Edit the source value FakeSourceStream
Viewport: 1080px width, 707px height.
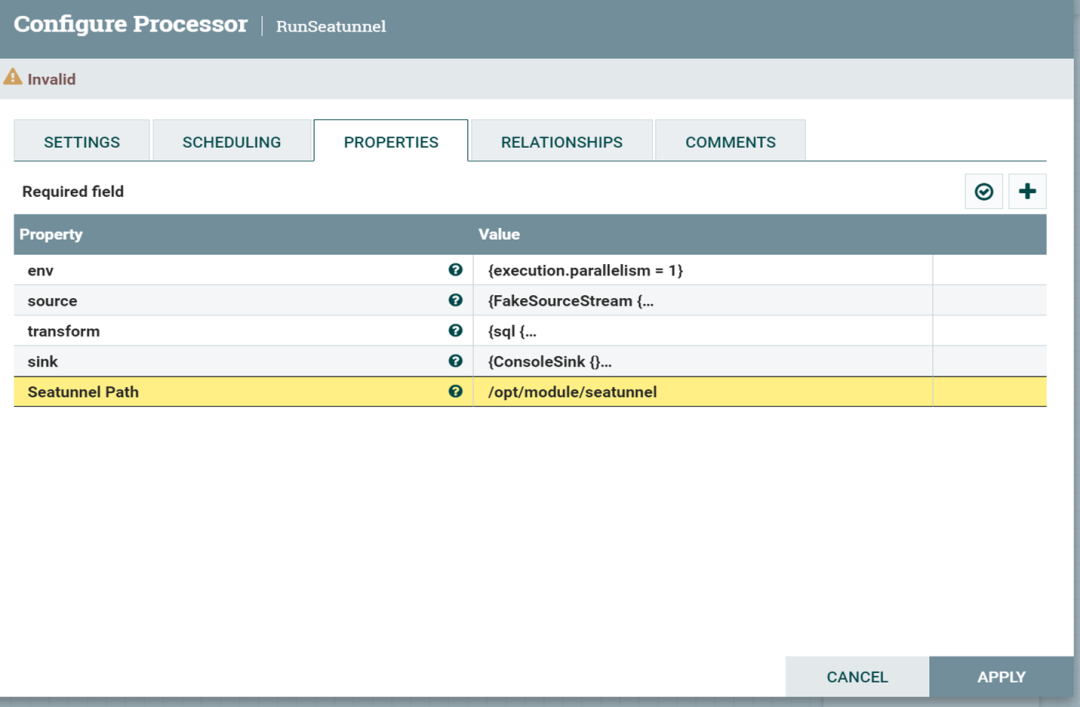coord(703,300)
